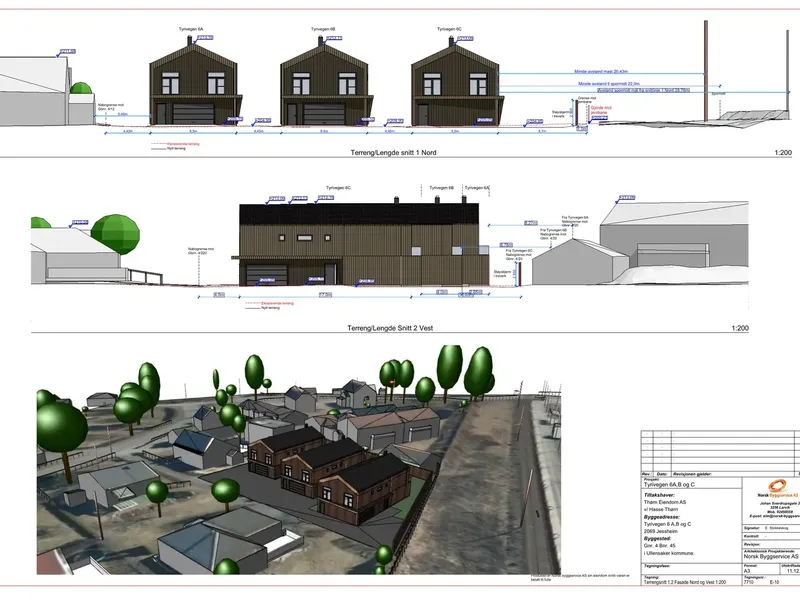Click the red 'Gjerde mot jernbane' annotation

coord(601,110)
